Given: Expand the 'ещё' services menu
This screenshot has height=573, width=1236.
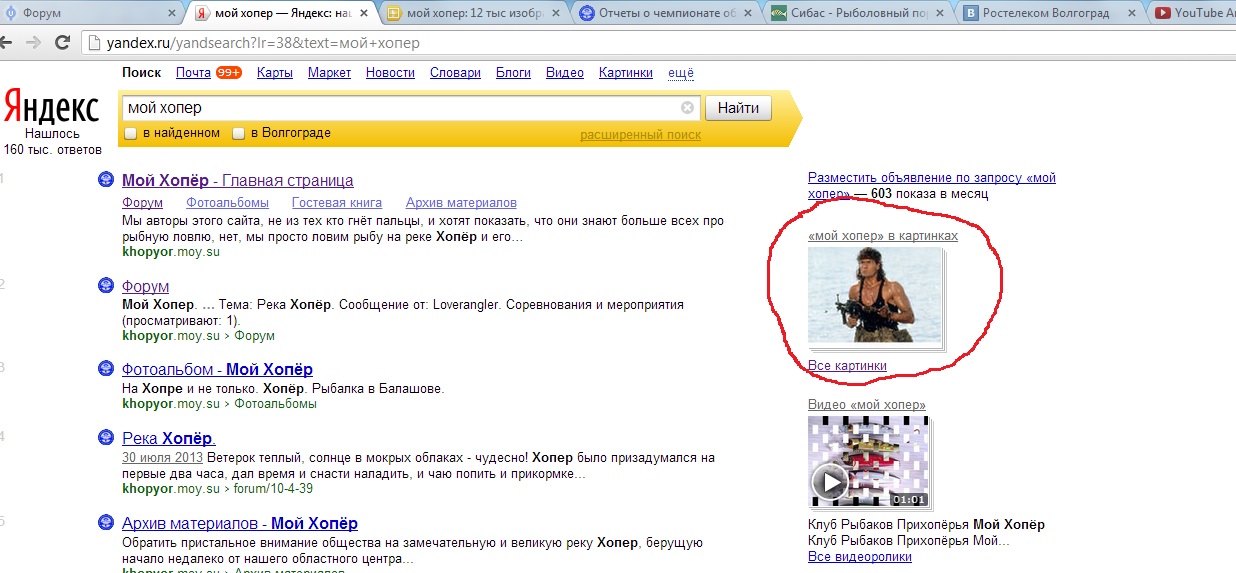Looking at the screenshot, I should coord(681,73).
